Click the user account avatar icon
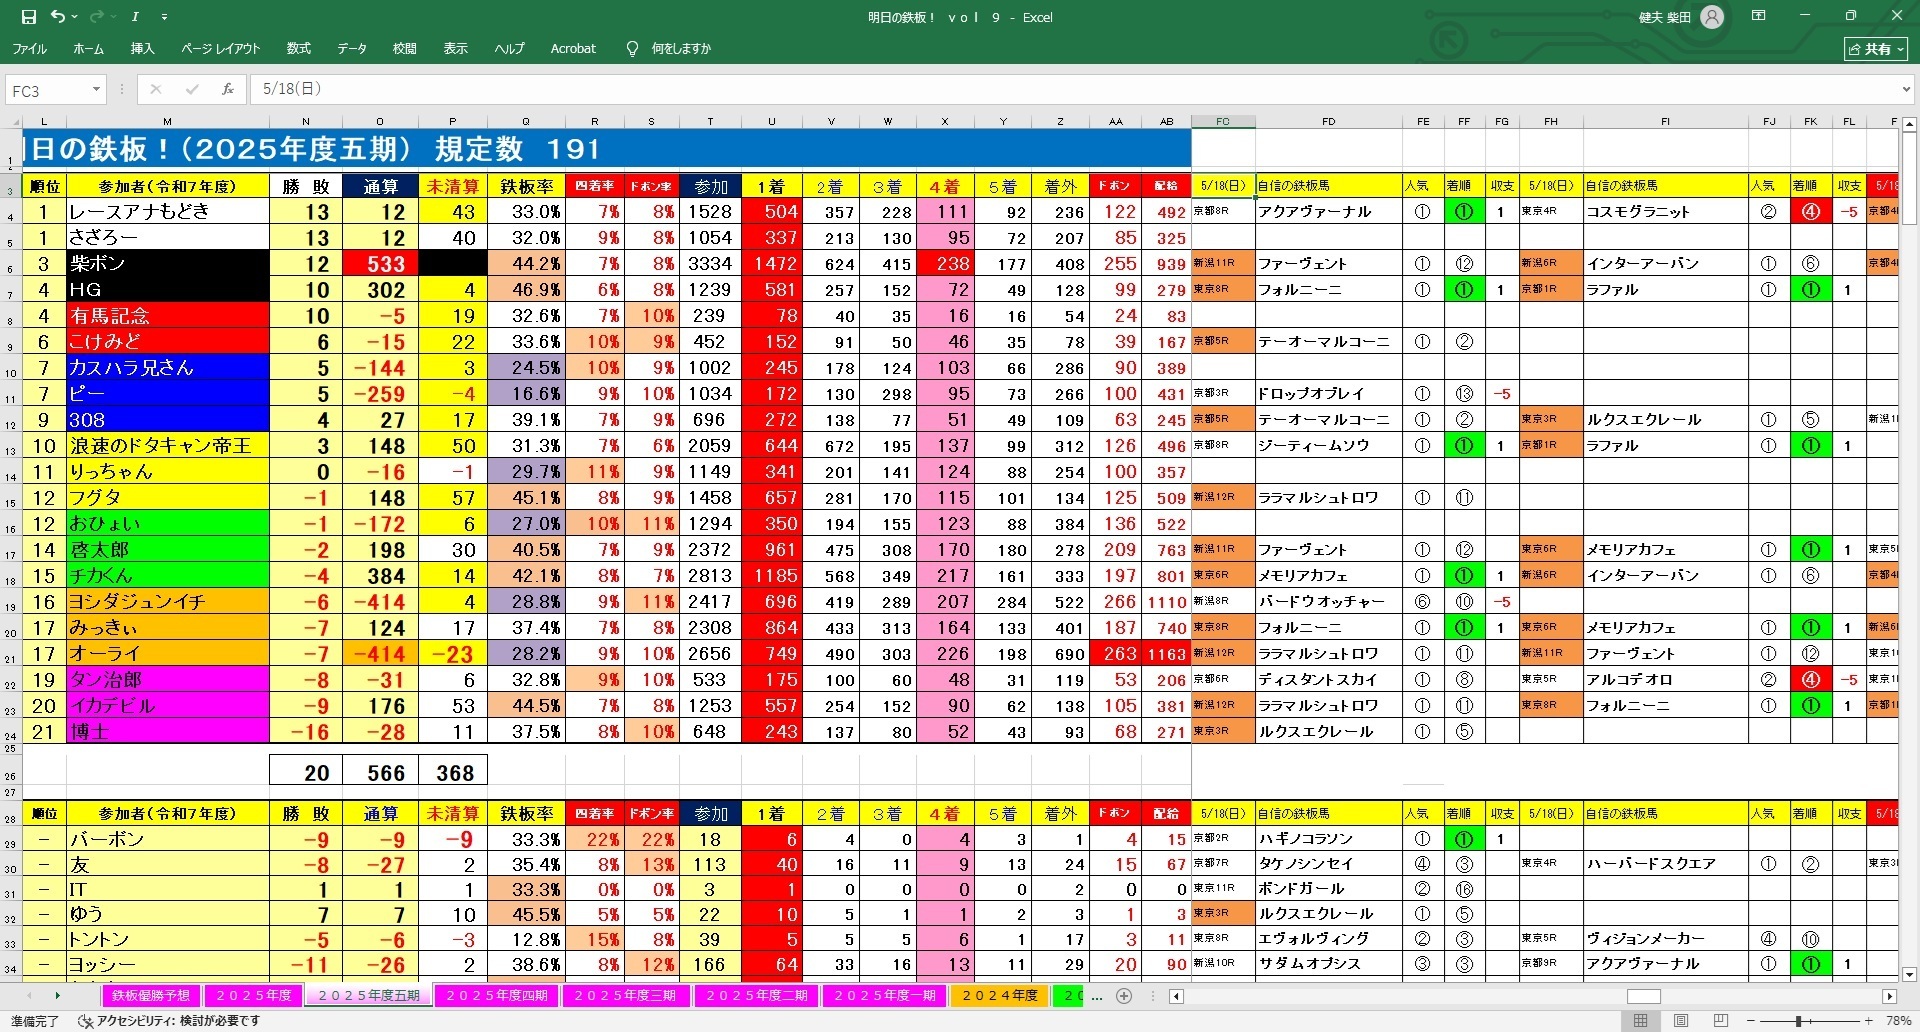The width and height of the screenshot is (1920, 1032). [x=1712, y=17]
